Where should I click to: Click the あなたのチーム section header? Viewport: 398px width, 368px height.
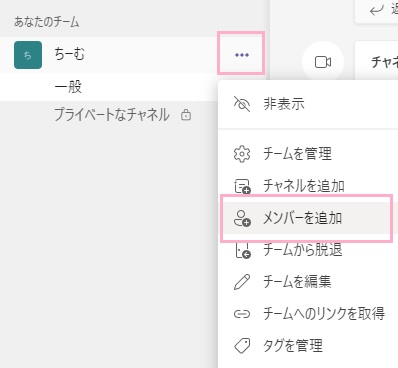coord(47,22)
